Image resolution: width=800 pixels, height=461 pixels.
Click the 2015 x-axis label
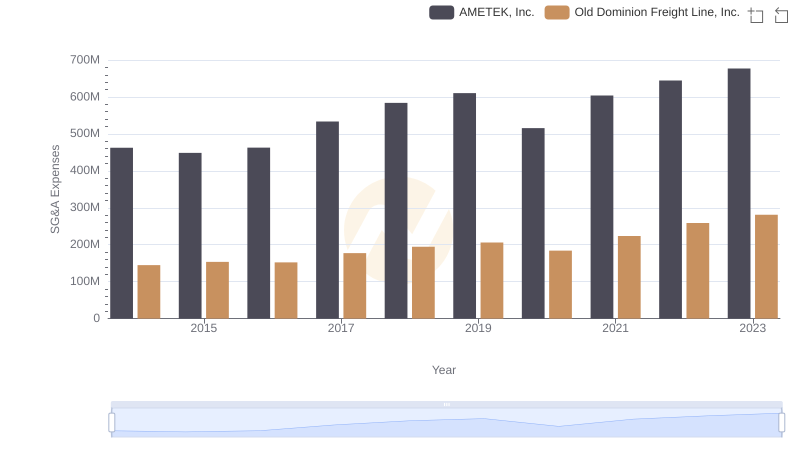click(204, 328)
